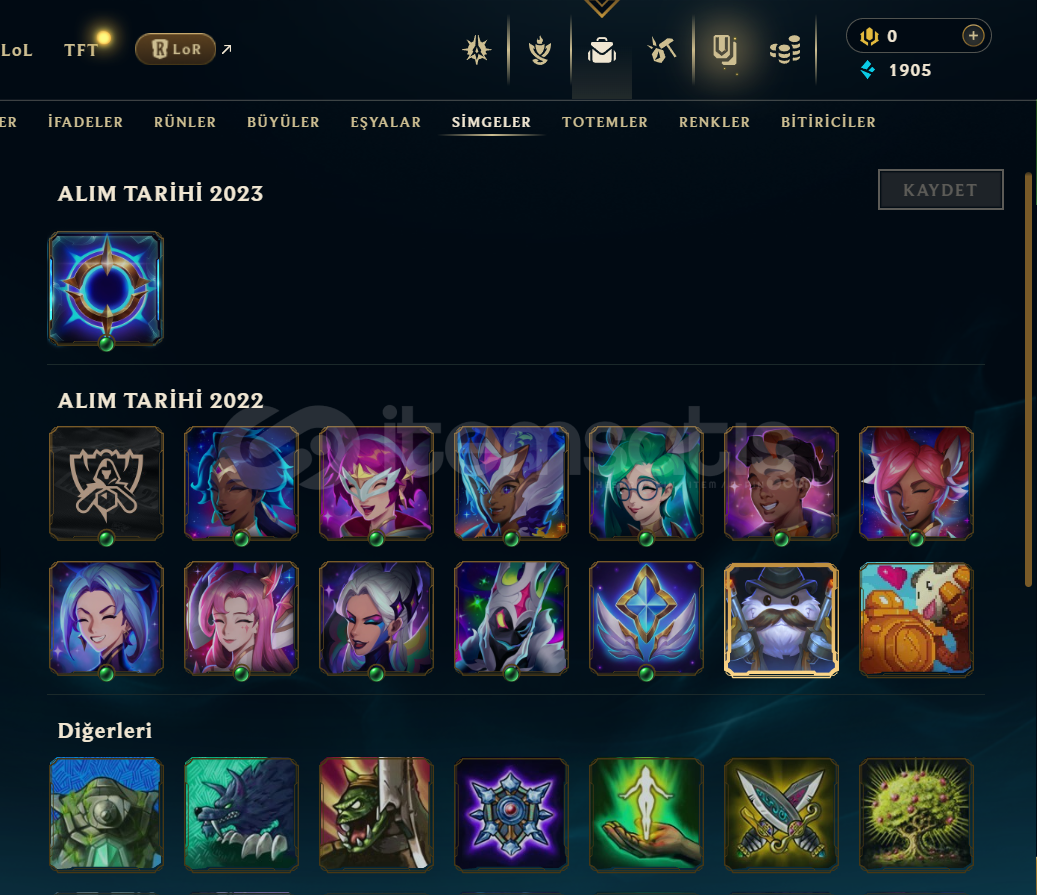Open the EŞYALAR tab
Screen dimensions: 1037x895
[386, 122]
